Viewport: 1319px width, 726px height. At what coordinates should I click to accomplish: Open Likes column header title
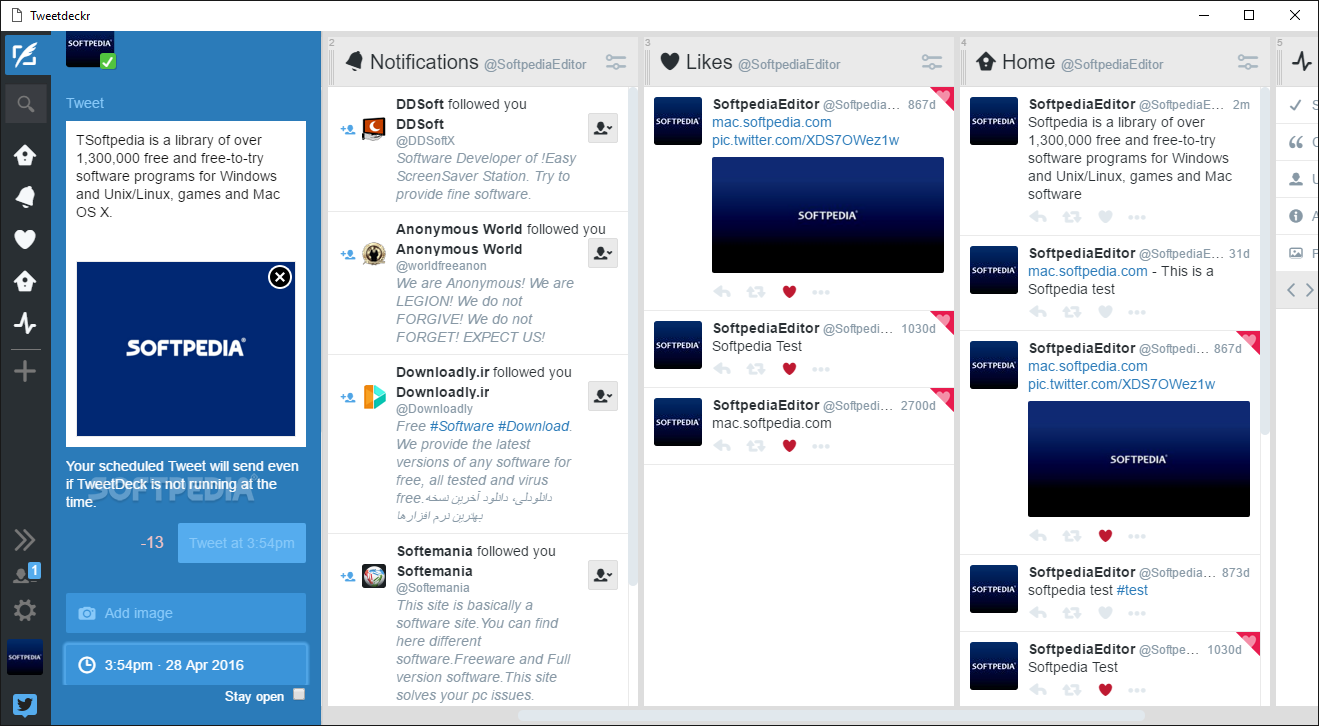point(709,62)
